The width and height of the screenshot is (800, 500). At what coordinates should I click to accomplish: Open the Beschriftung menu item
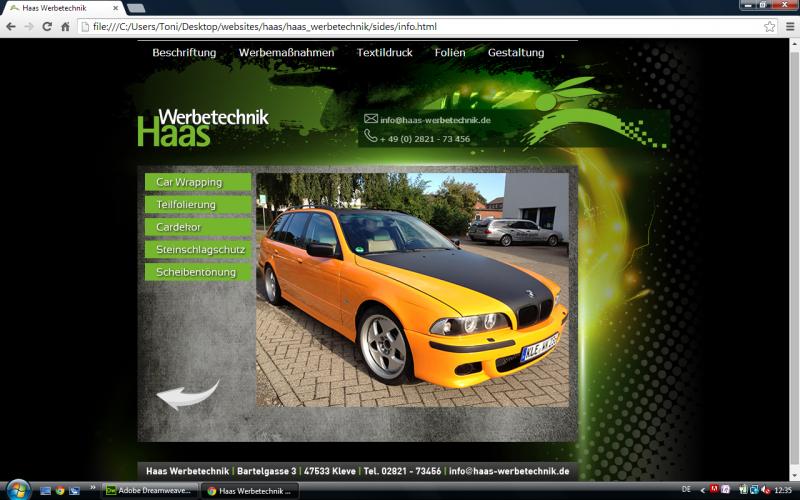coord(184,53)
